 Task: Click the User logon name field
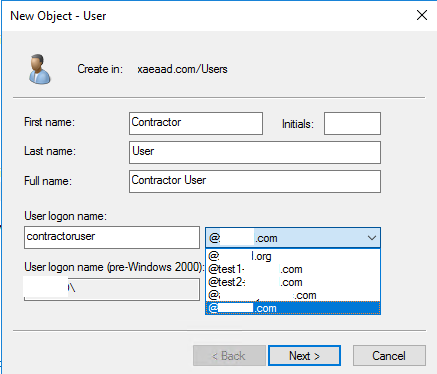(x=112, y=237)
